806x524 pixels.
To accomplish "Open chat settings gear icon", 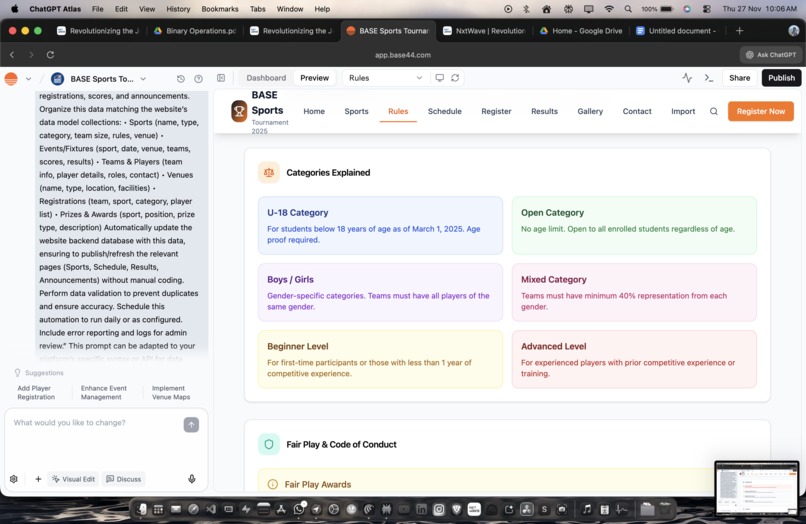I will tap(14, 479).
